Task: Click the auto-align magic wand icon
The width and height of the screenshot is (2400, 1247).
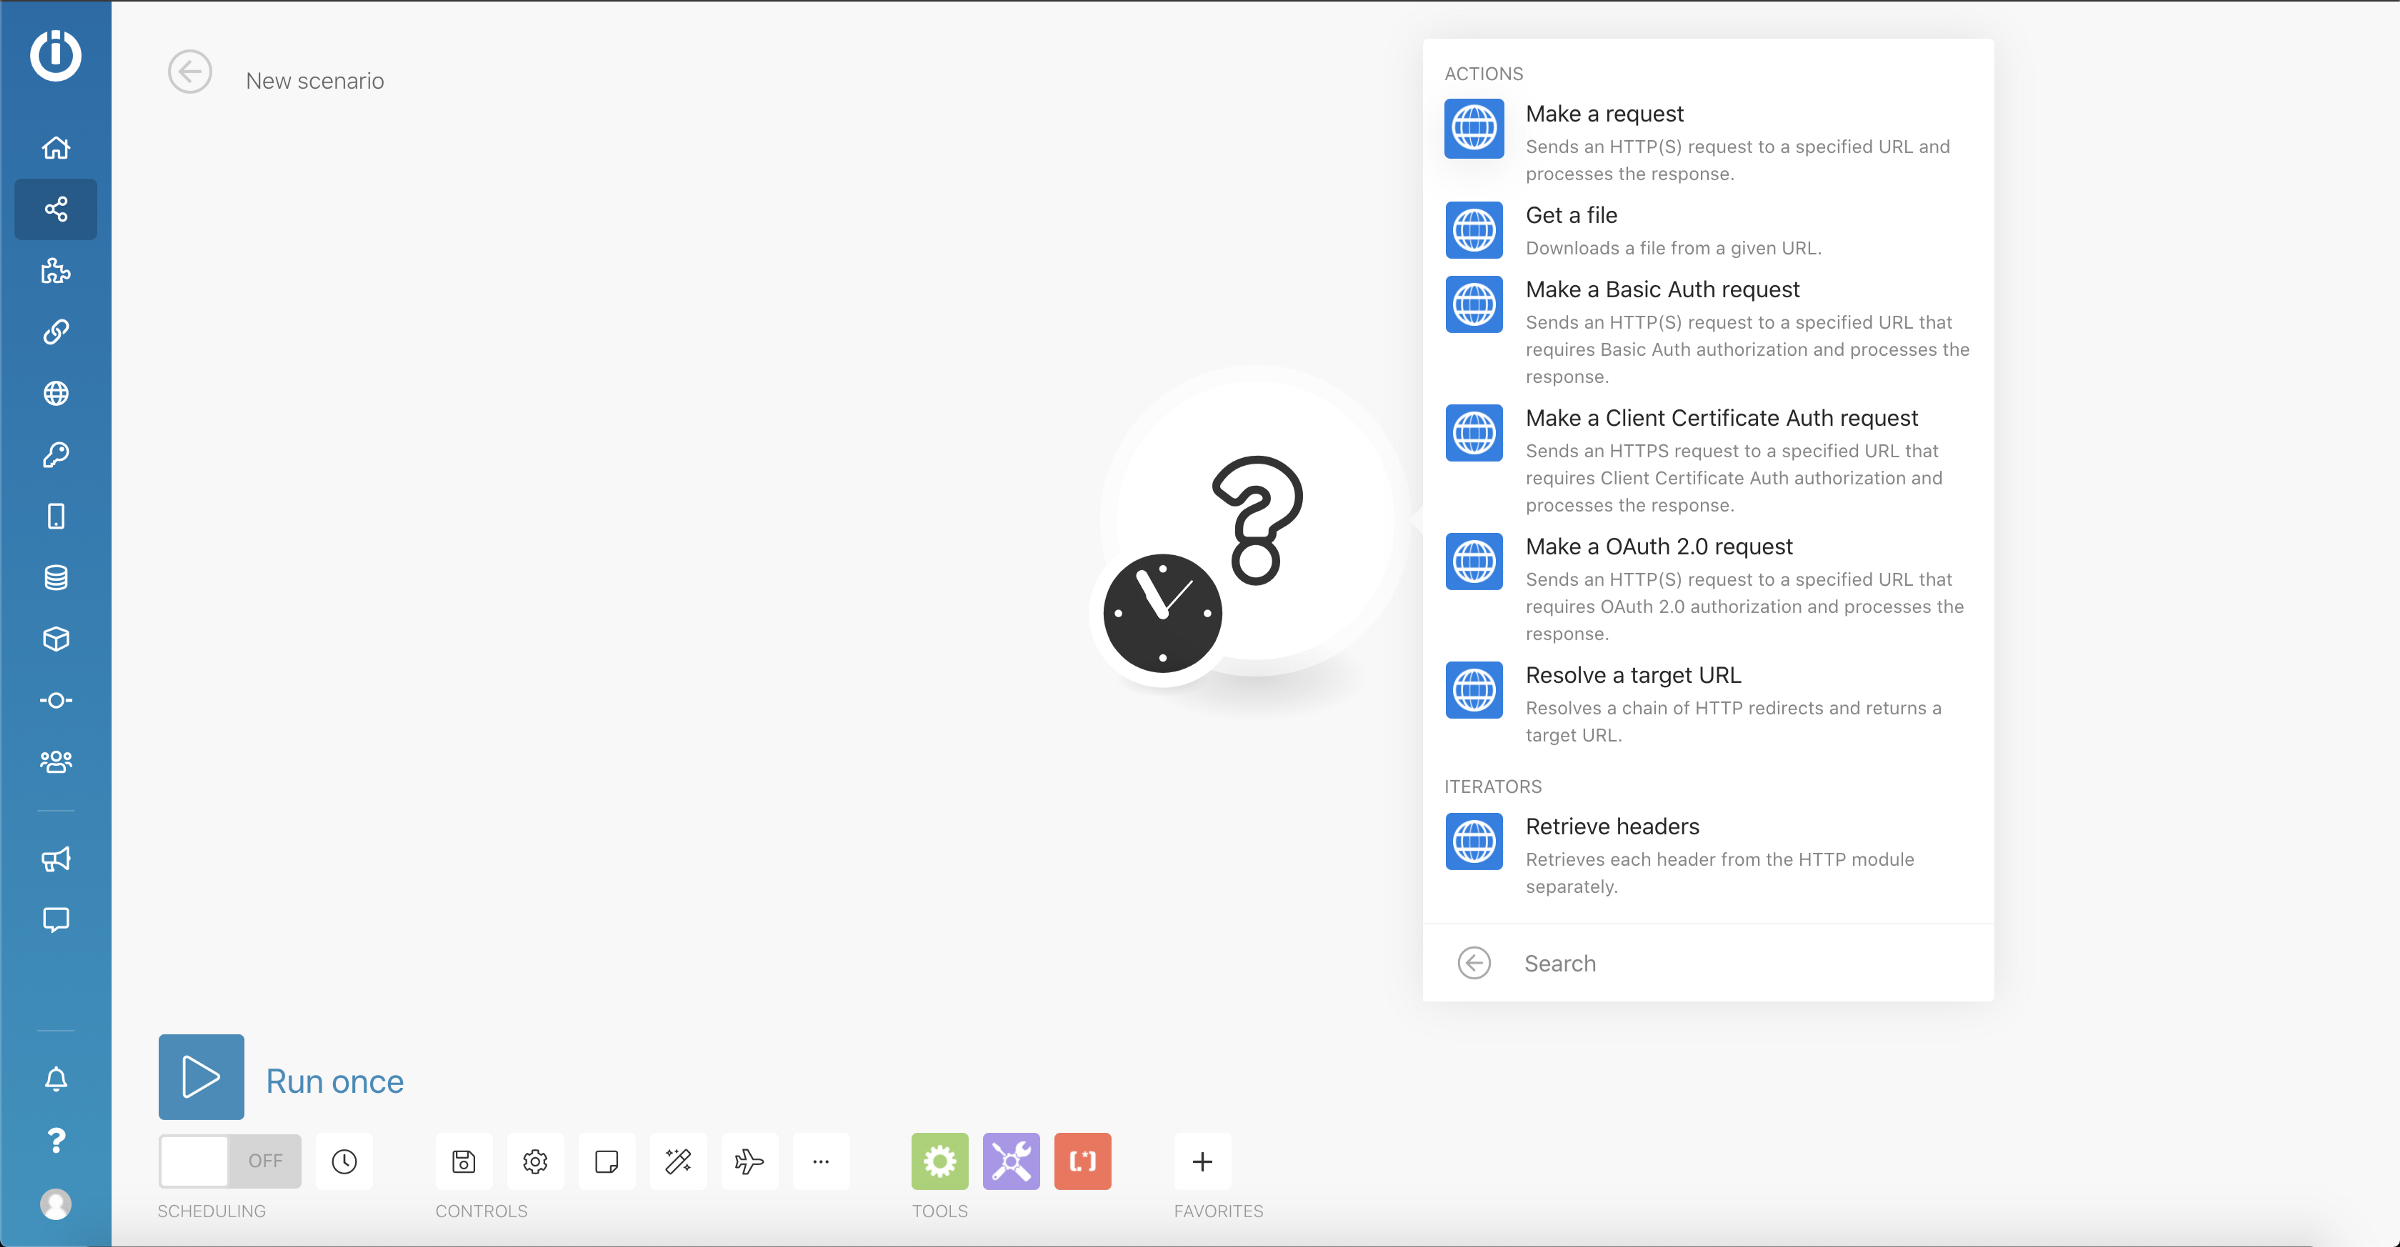Action: point(678,1161)
